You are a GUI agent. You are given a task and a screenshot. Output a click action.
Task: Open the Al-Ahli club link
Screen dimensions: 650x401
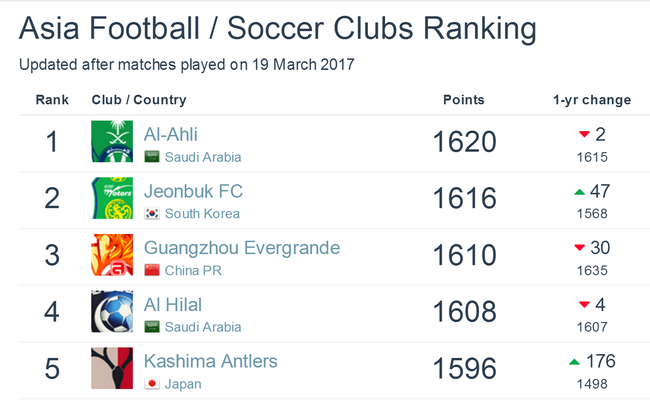(171, 134)
